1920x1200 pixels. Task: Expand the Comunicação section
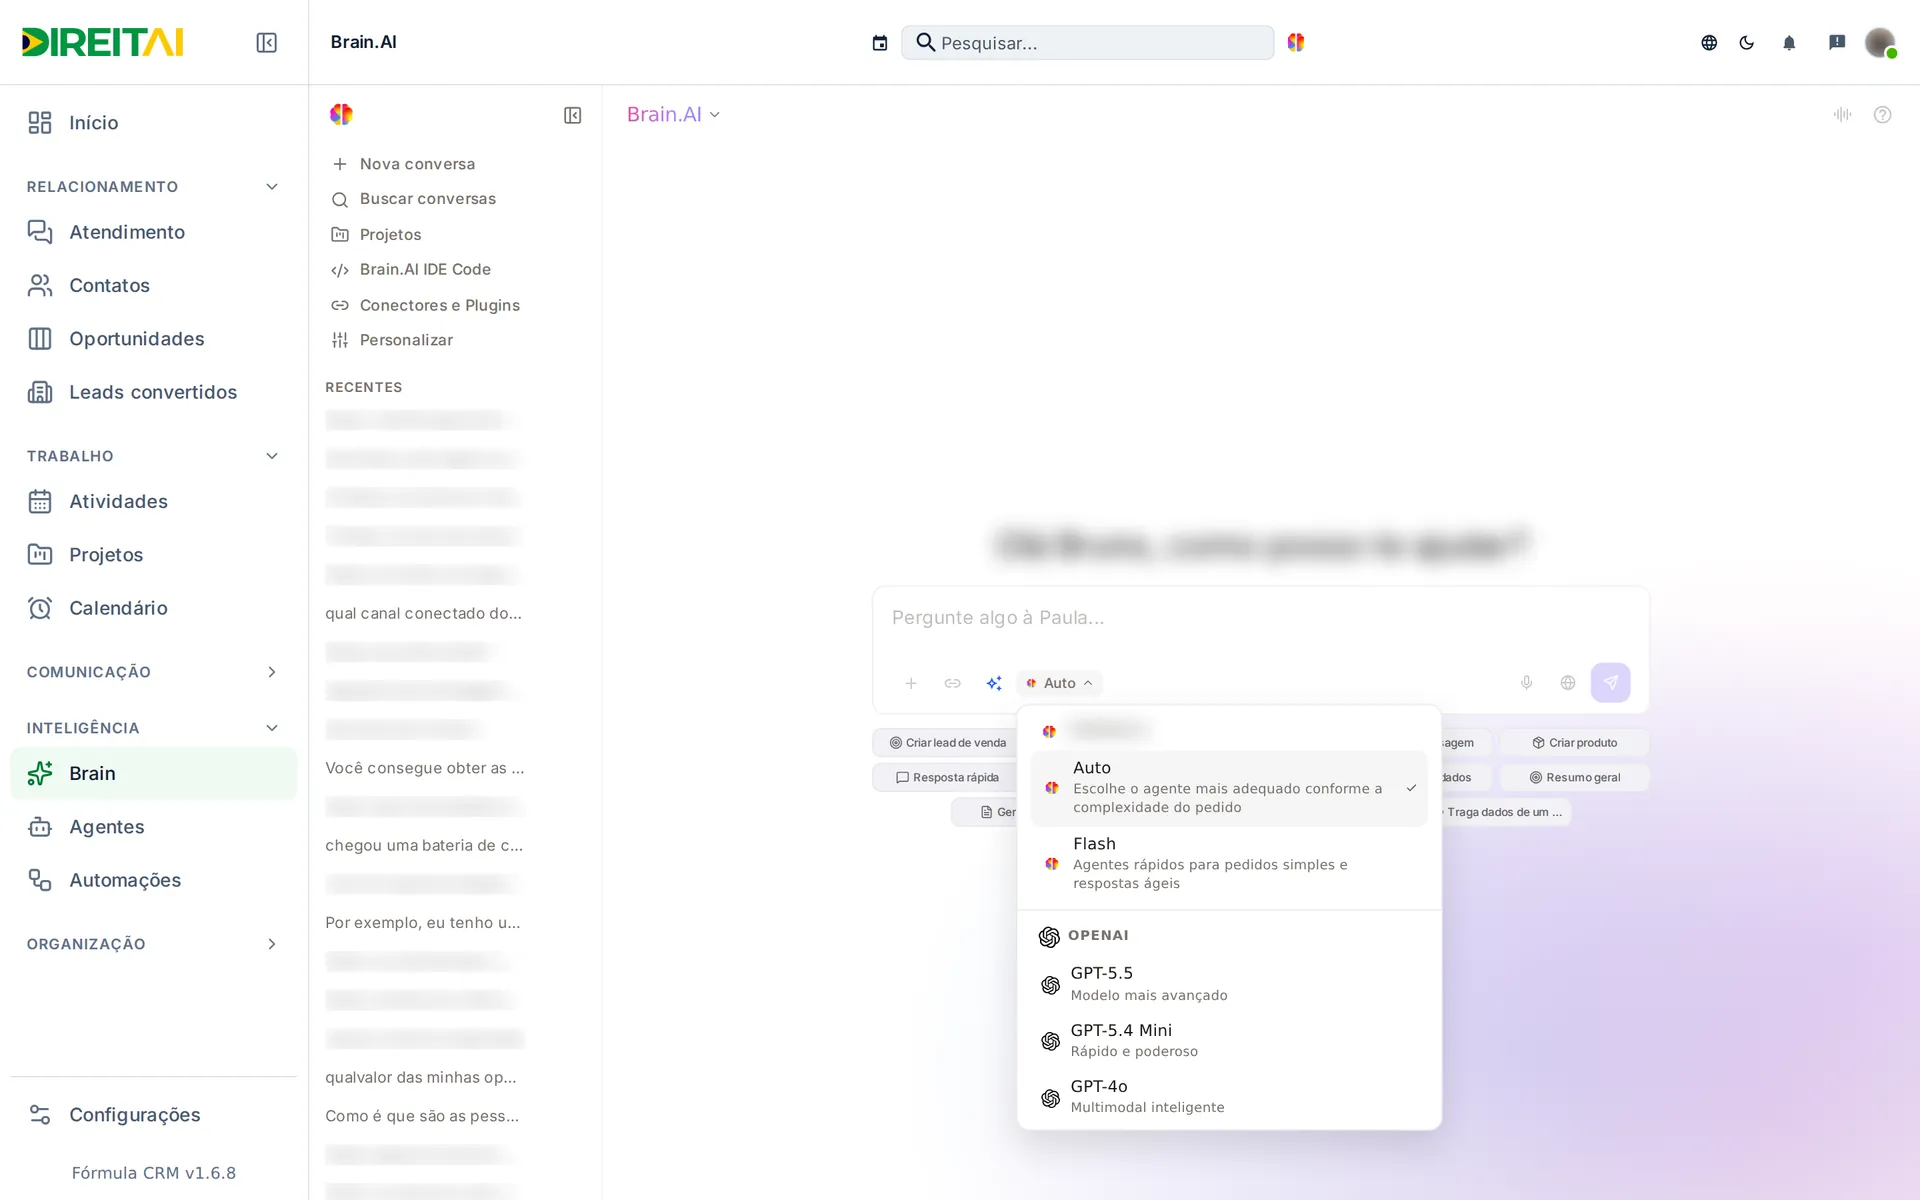[x=272, y=672]
